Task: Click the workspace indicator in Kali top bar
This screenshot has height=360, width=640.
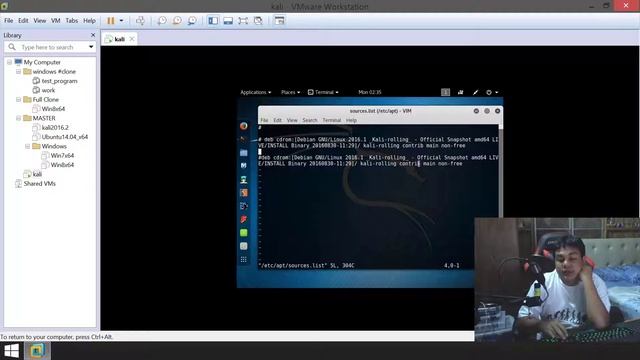Action: coord(445,92)
